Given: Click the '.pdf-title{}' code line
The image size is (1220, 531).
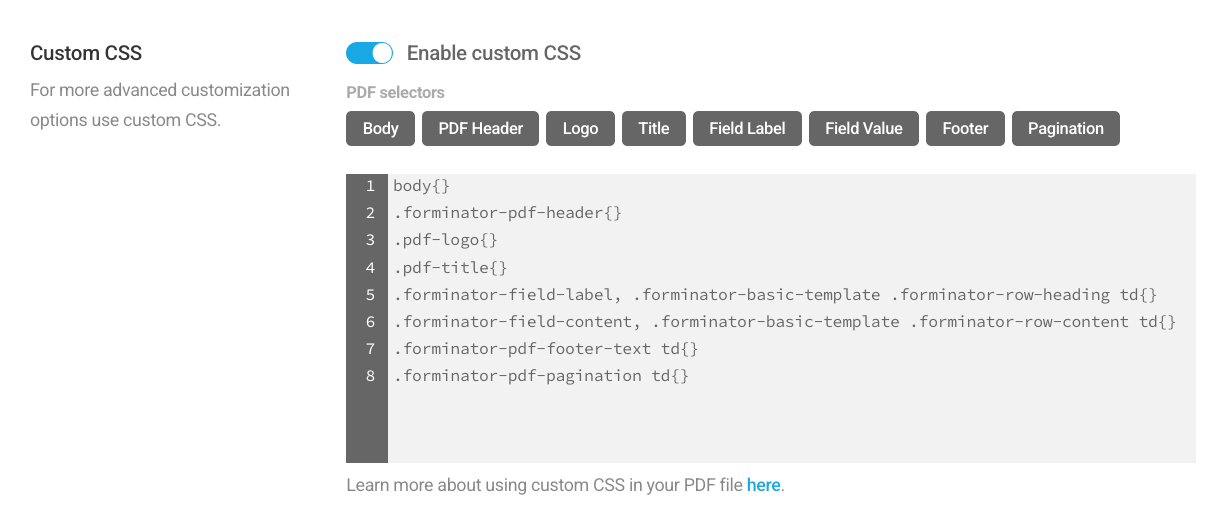Looking at the screenshot, I should 450,268.
